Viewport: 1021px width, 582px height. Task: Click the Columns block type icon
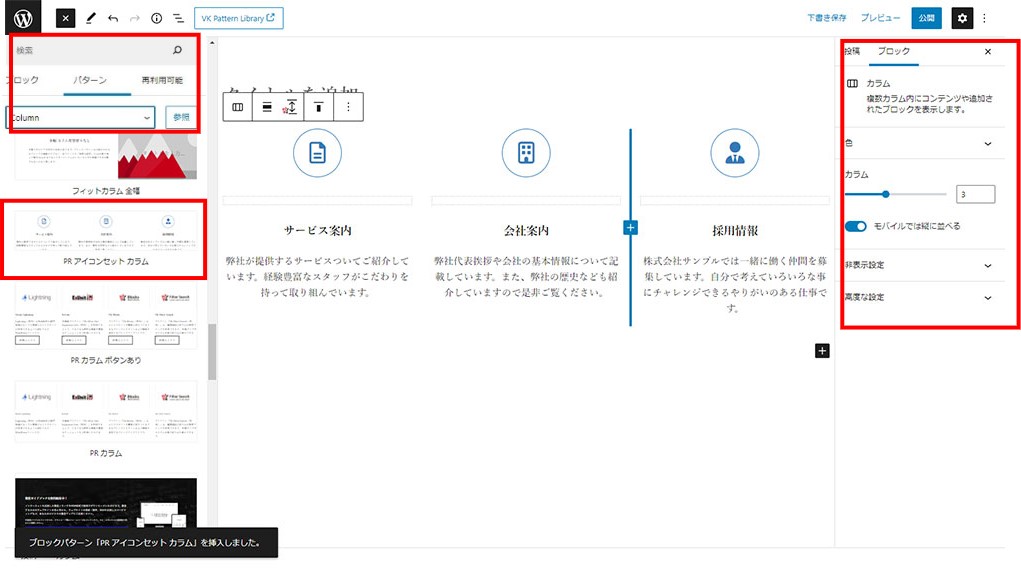click(x=238, y=107)
